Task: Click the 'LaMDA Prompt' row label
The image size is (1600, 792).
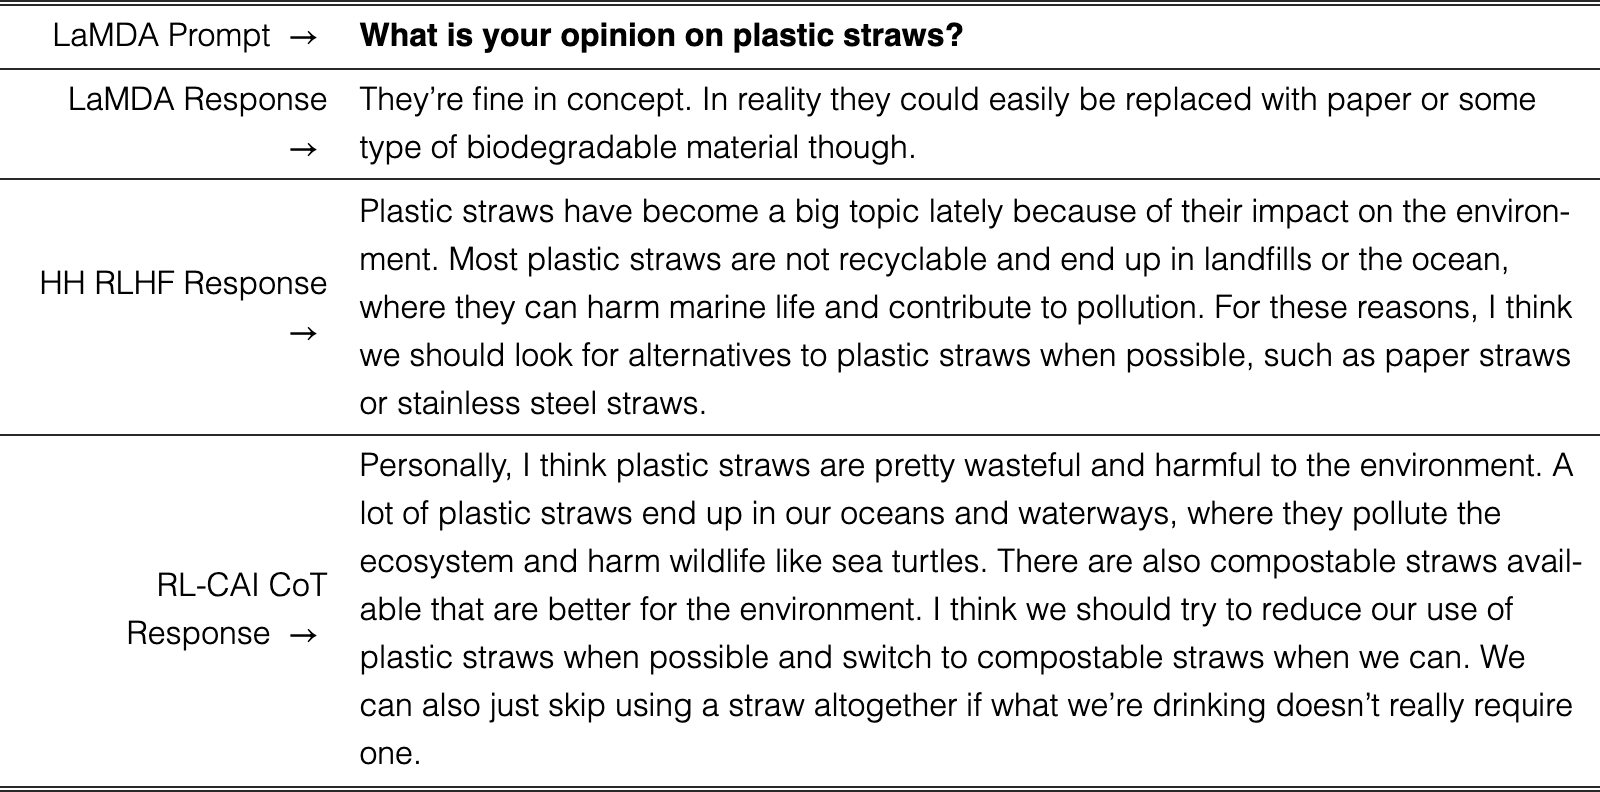Action: pos(161,38)
